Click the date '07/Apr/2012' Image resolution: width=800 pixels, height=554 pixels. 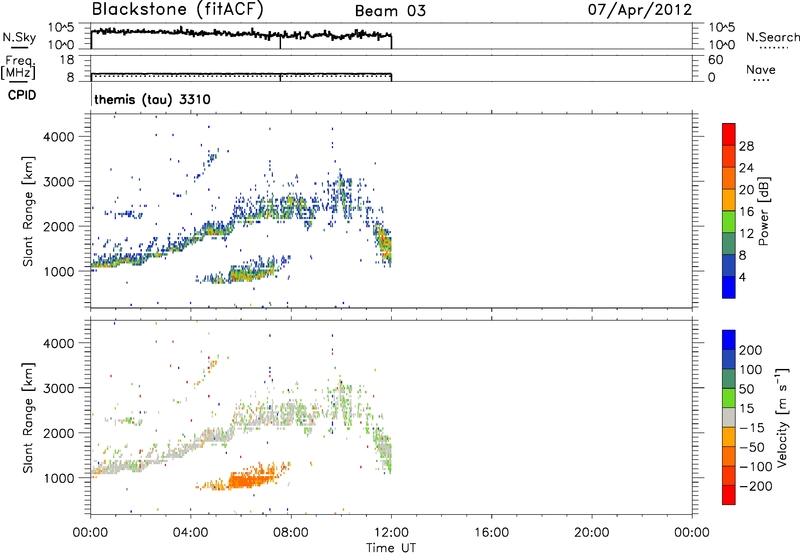[x=640, y=10]
